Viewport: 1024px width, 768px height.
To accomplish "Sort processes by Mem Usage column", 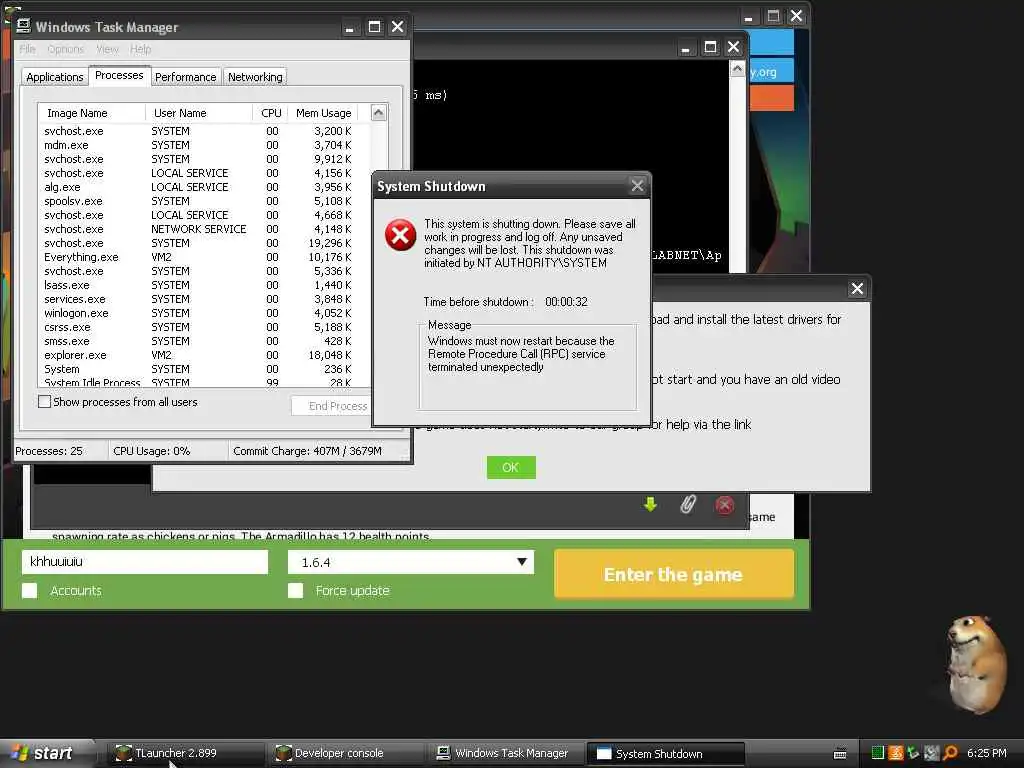I will pyautogui.click(x=324, y=112).
